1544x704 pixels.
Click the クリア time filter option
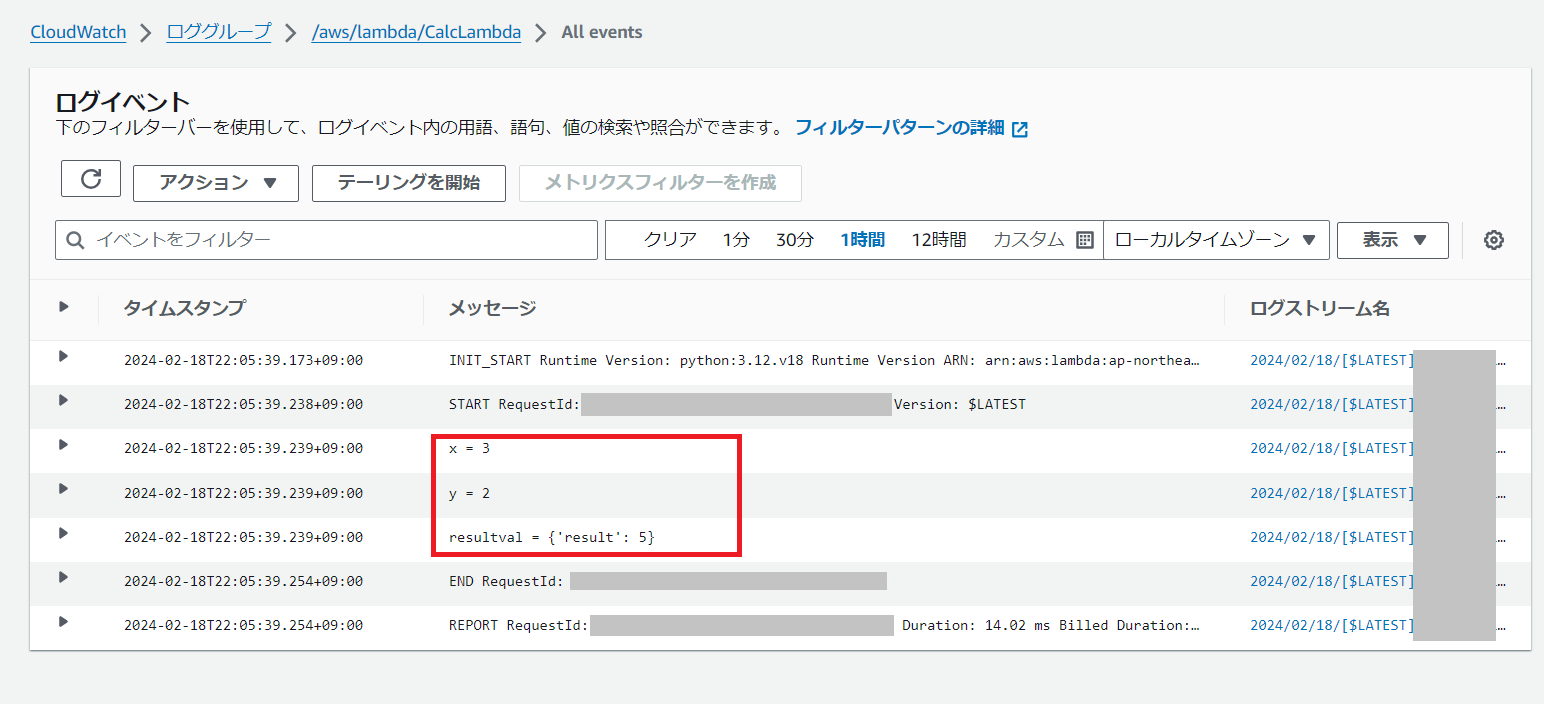click(670, 240)
